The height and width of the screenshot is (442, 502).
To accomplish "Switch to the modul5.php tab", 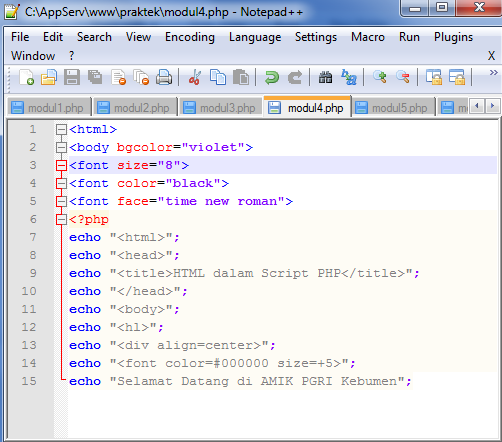I will click(x=393, y=108).
